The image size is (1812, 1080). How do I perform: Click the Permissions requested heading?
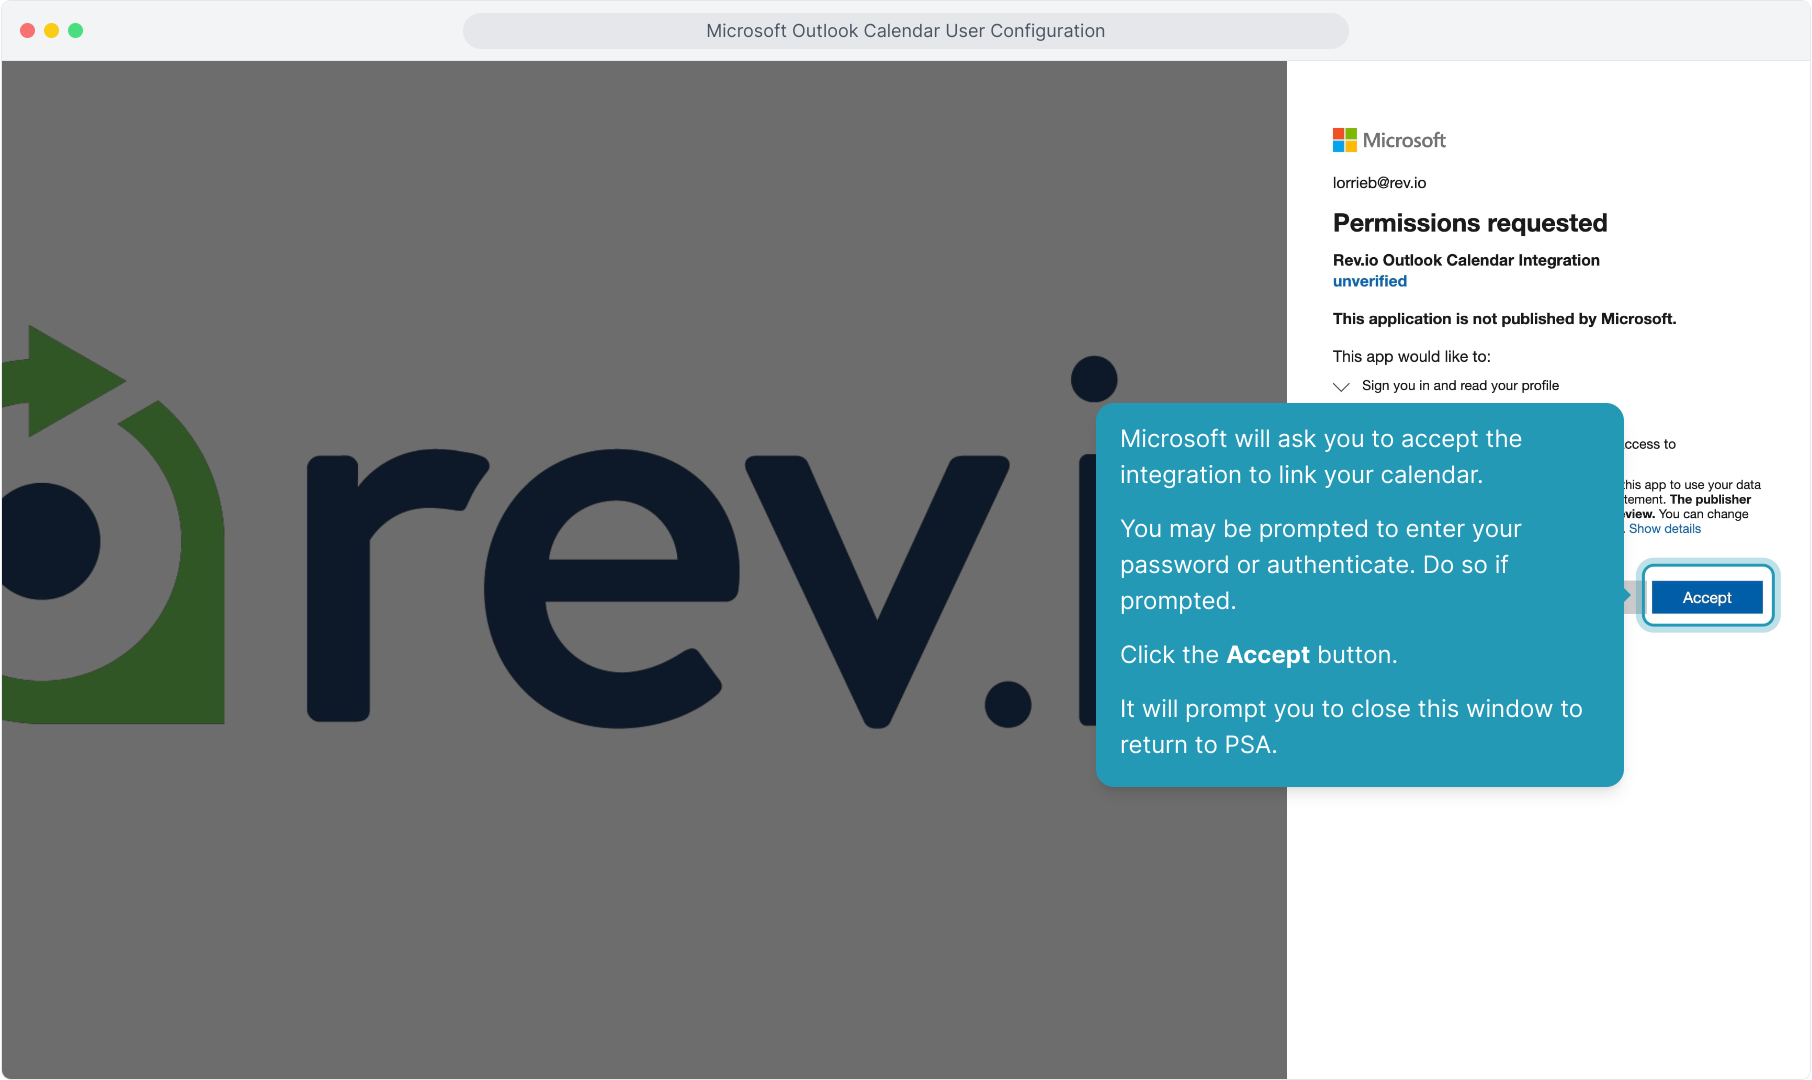pos(1469,223)
